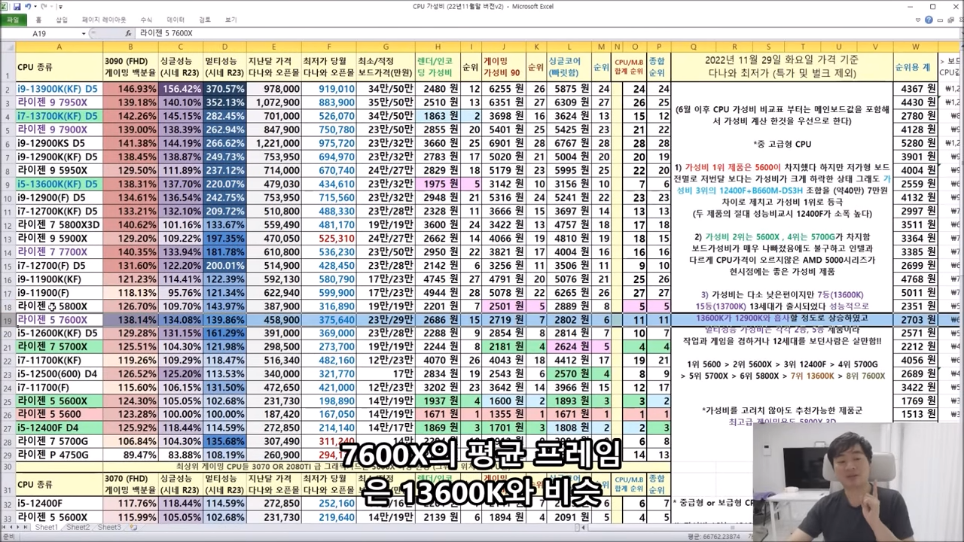964x542 pixels.
Task: Select column W header
Action: (915, 47)
